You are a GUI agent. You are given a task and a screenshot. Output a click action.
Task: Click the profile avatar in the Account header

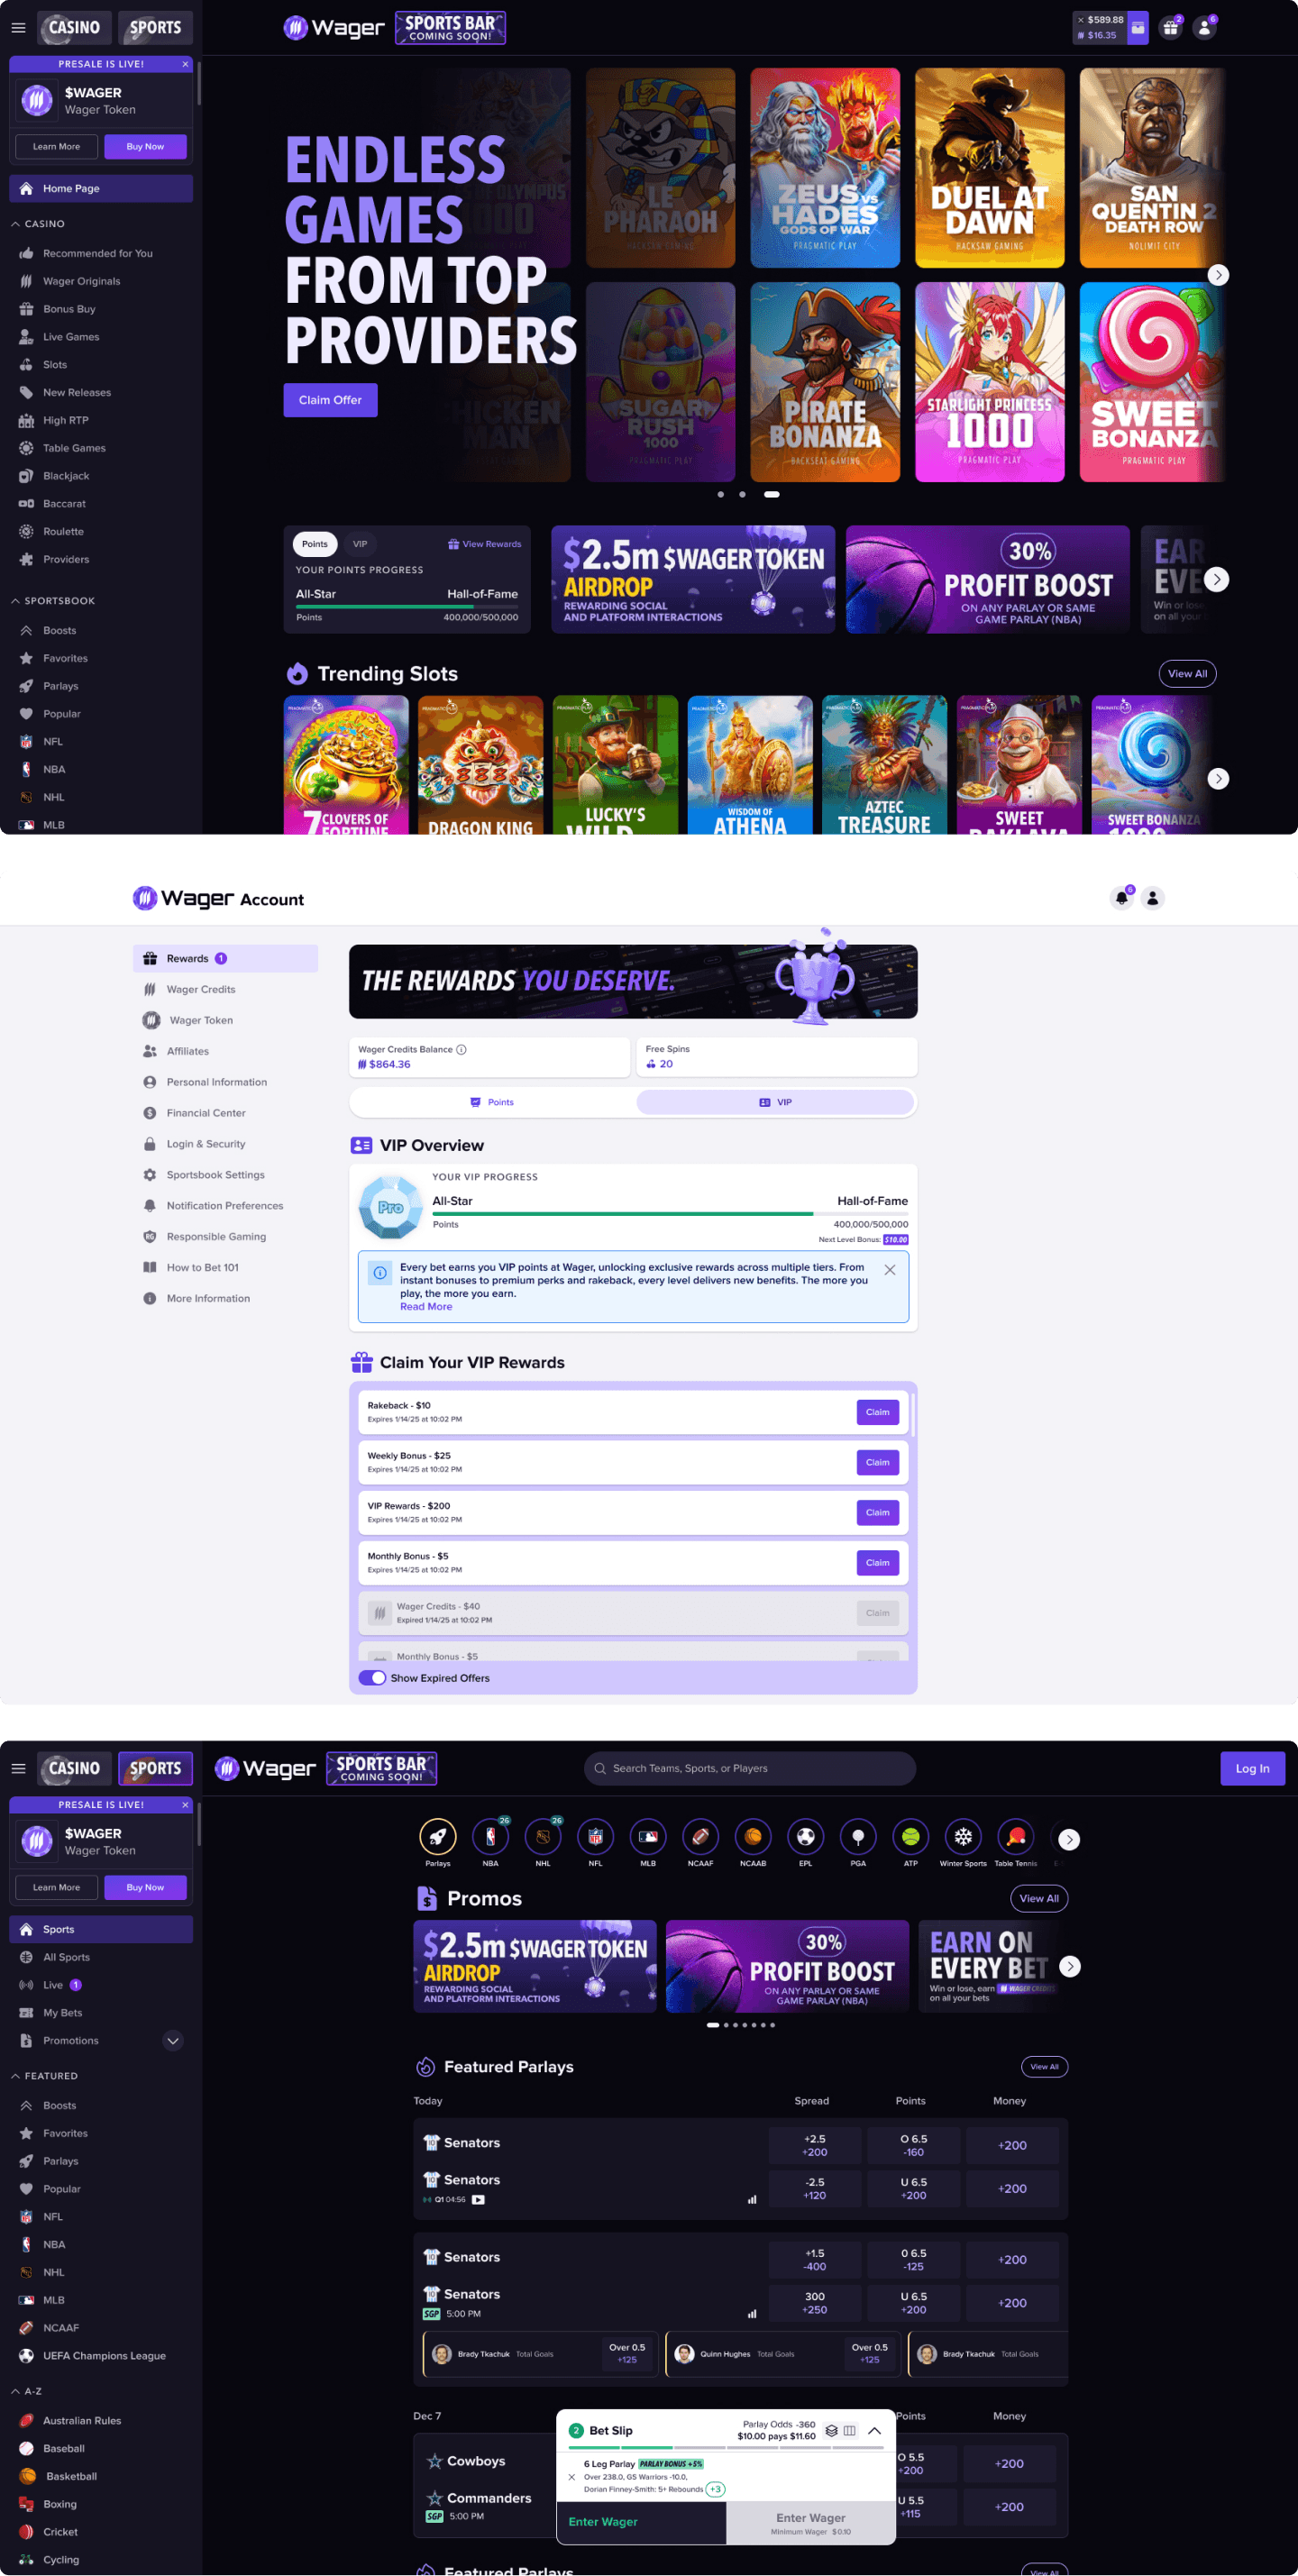pos(1152,898)
